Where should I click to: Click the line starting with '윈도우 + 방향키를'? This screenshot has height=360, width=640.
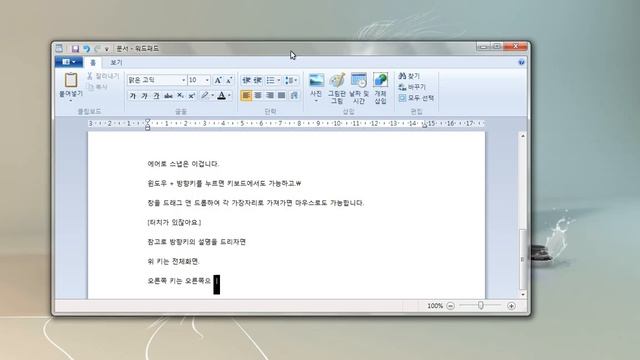[224, 184]
